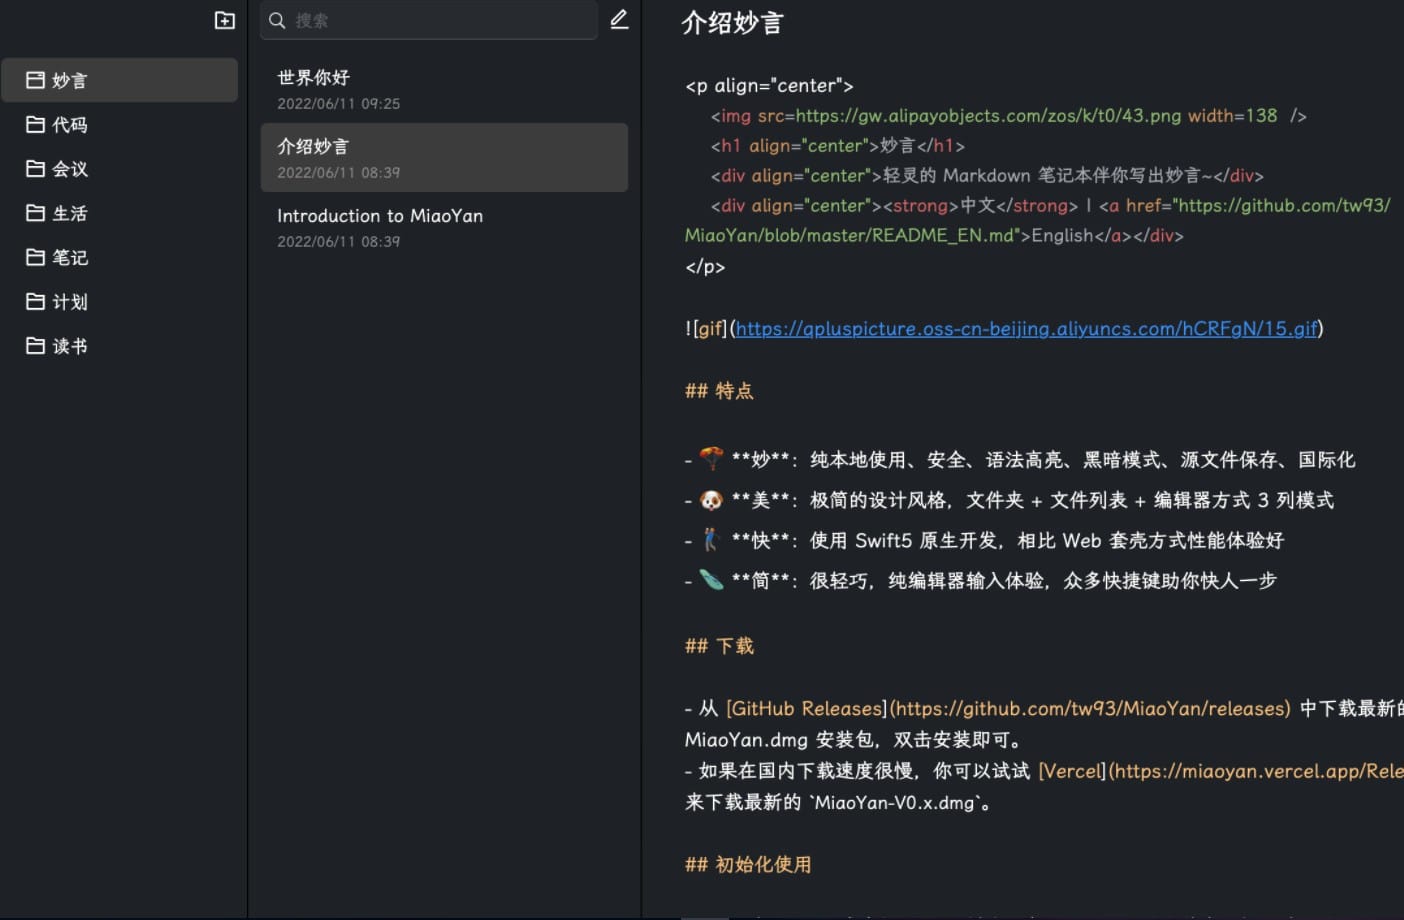1404x920 pixels.
Task: Click the folder icon beside 代码
Action: click(x=35, y=124)
